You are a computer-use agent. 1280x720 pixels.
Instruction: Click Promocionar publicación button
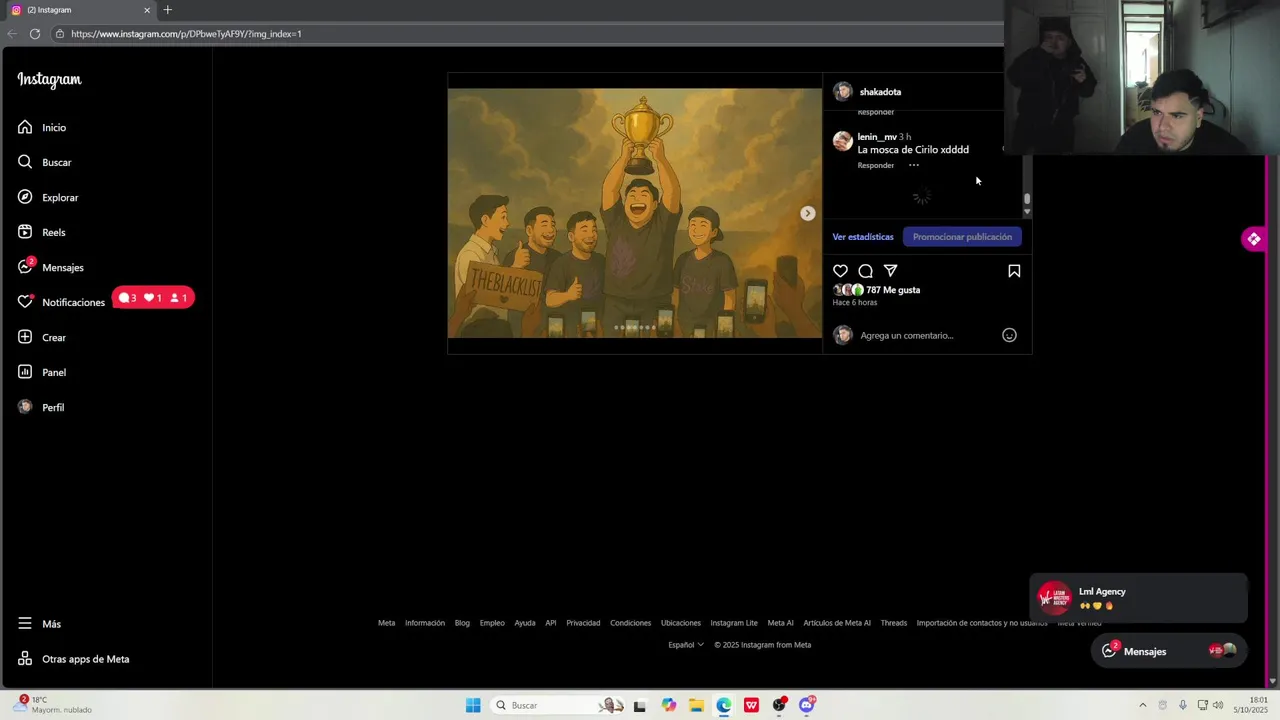point(962,237)
